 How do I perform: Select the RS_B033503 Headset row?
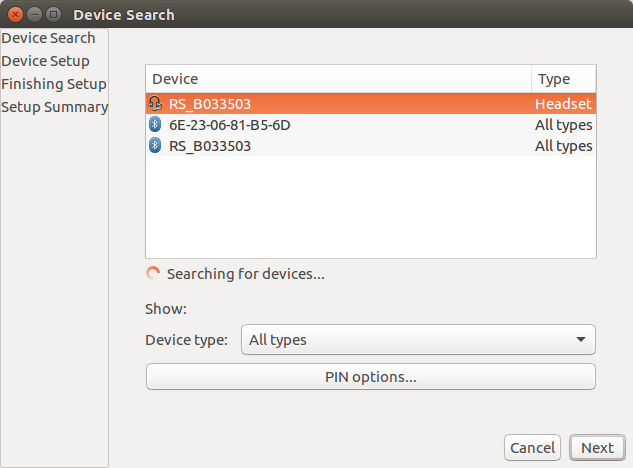[371, 104]
